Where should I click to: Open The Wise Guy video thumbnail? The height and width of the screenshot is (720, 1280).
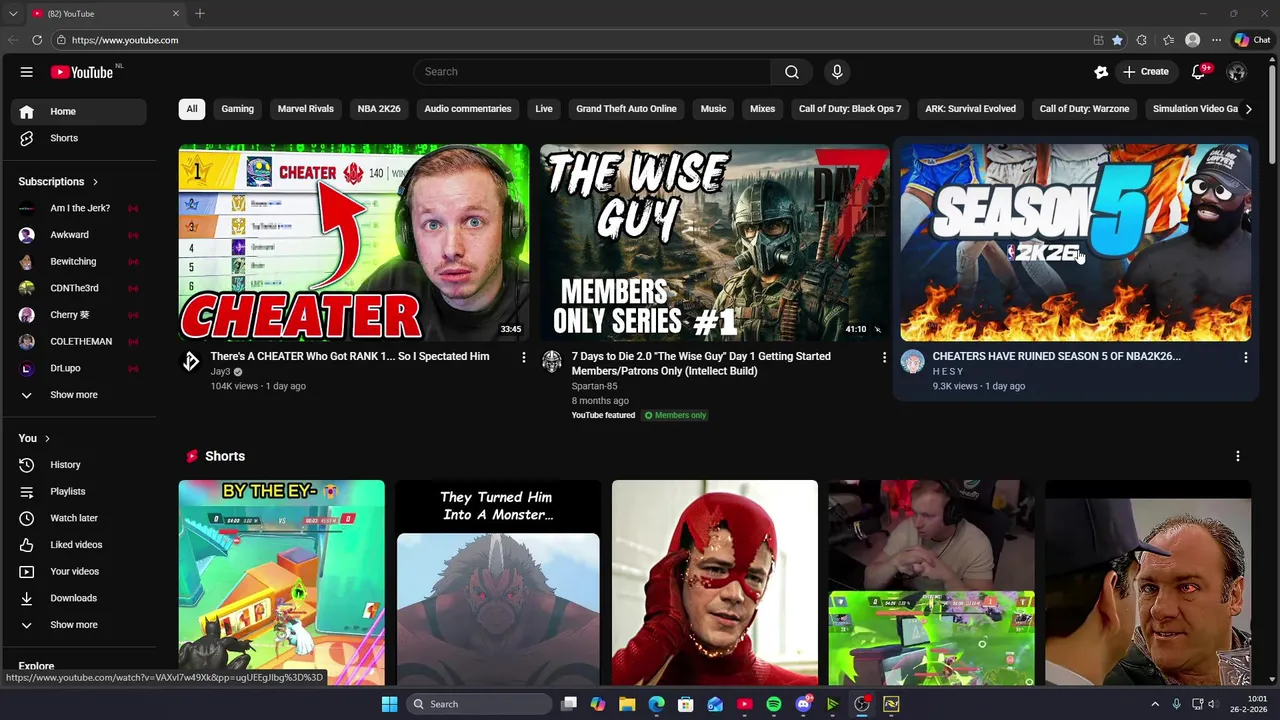pos(715,243)
